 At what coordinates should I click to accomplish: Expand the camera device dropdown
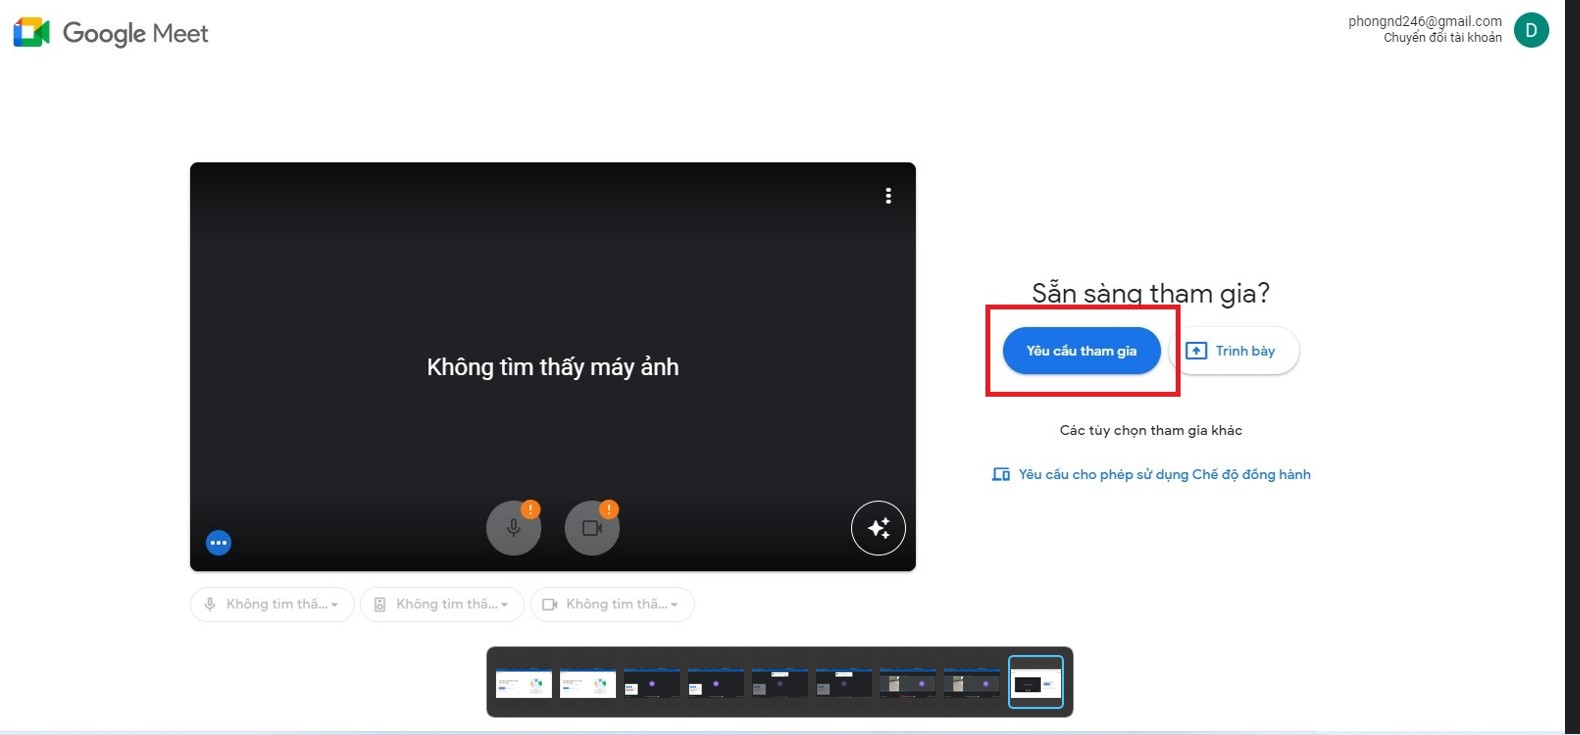pyautogui.click(x=612, y=604)
